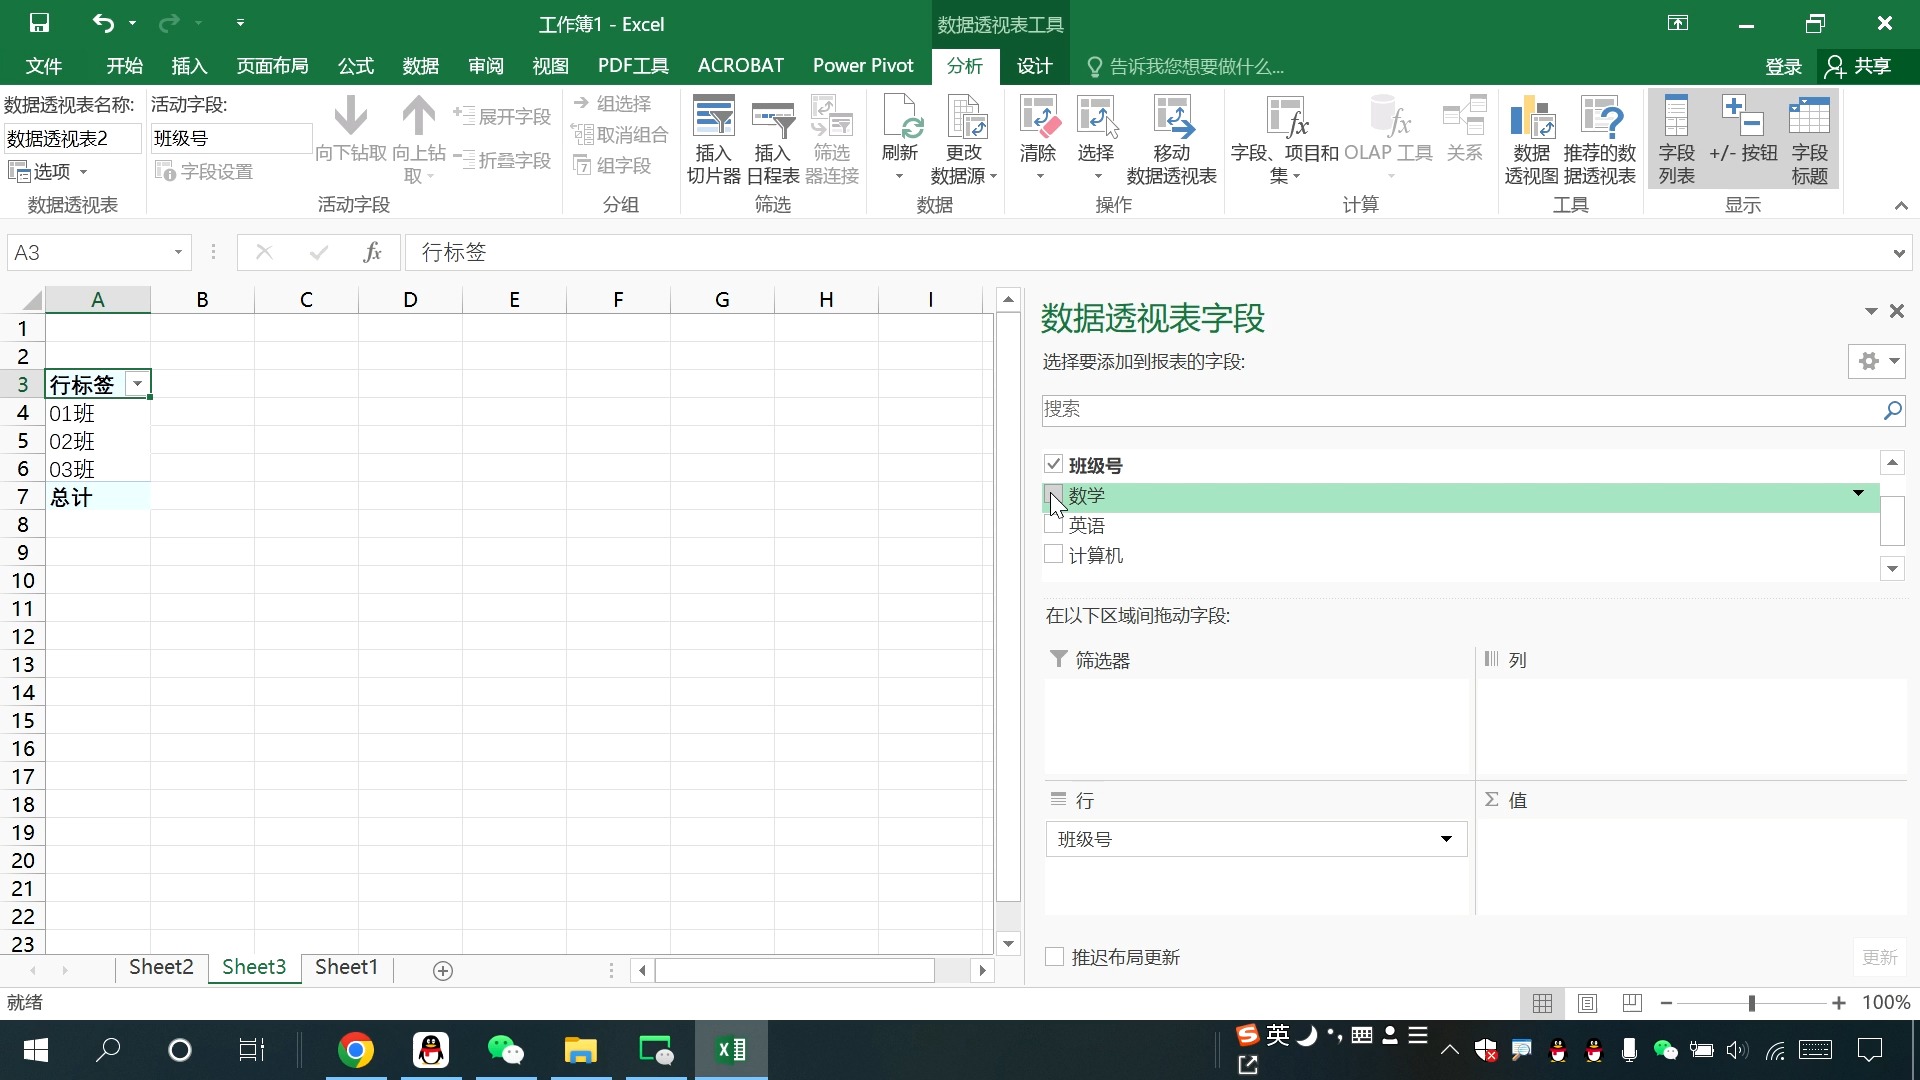The width and height of the screenshot is (1920, 1080).
Task: Enable the 英语 field
Action: pyautogui.click(x=1054, y=525)
